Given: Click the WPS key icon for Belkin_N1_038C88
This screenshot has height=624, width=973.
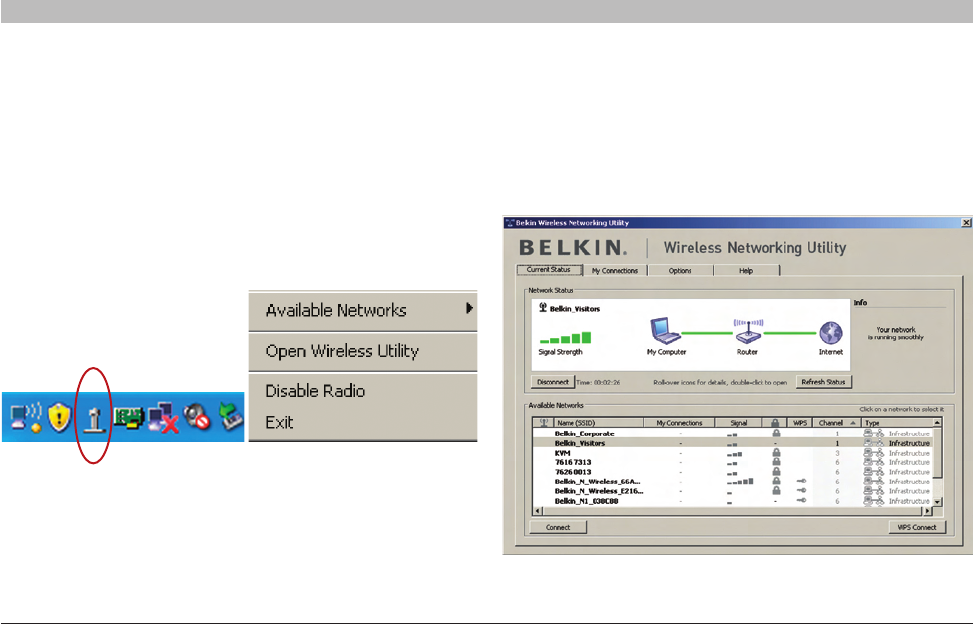Looking at the screenshot, I should coord(801,500).
